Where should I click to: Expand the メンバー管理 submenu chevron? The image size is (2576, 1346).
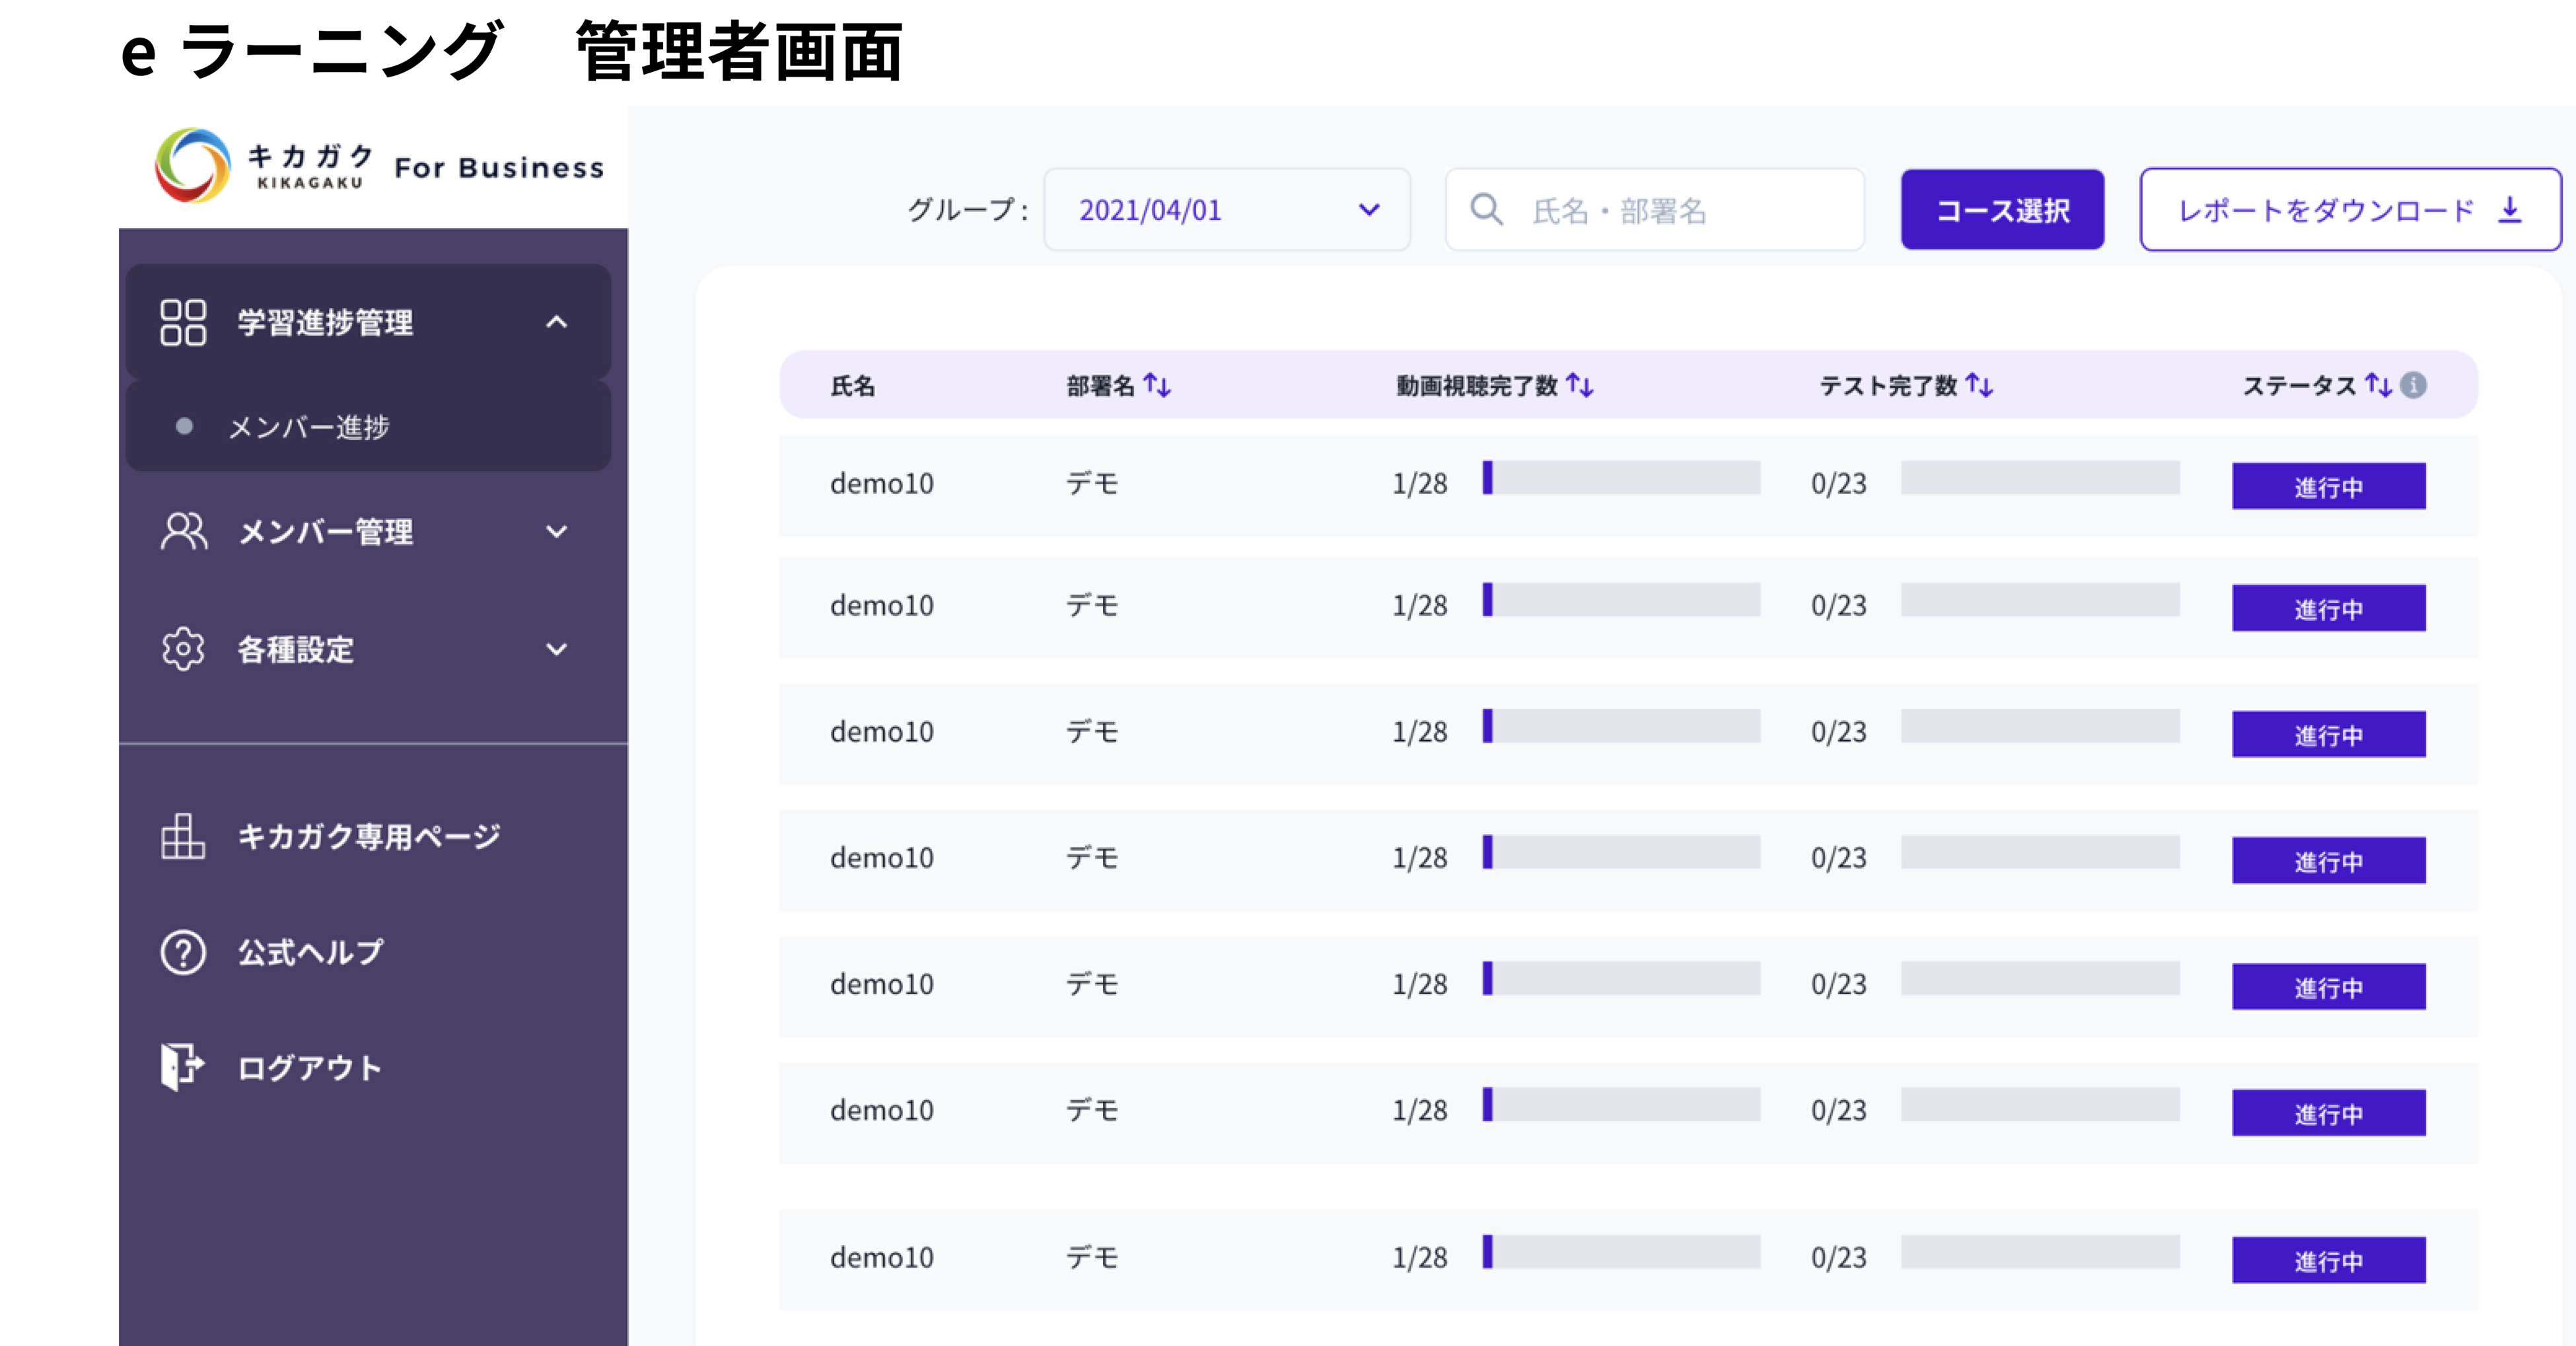[556, 531]
